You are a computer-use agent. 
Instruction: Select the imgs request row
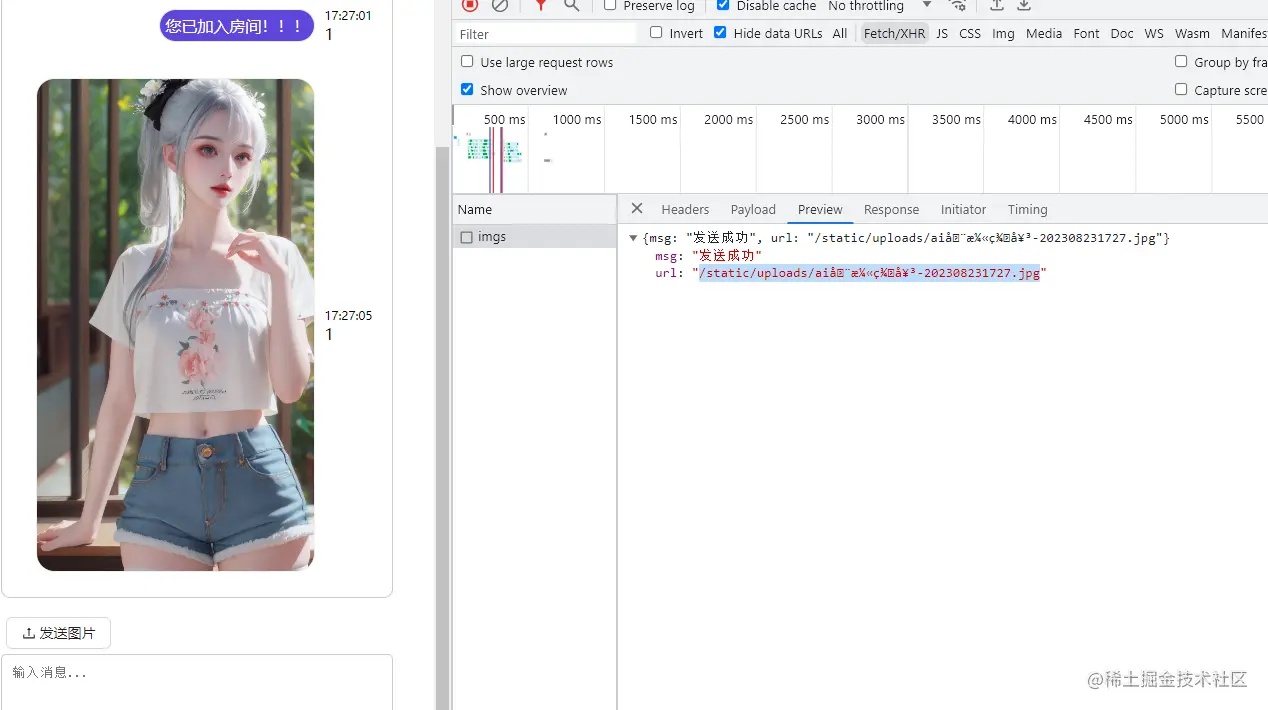[534, 237]
